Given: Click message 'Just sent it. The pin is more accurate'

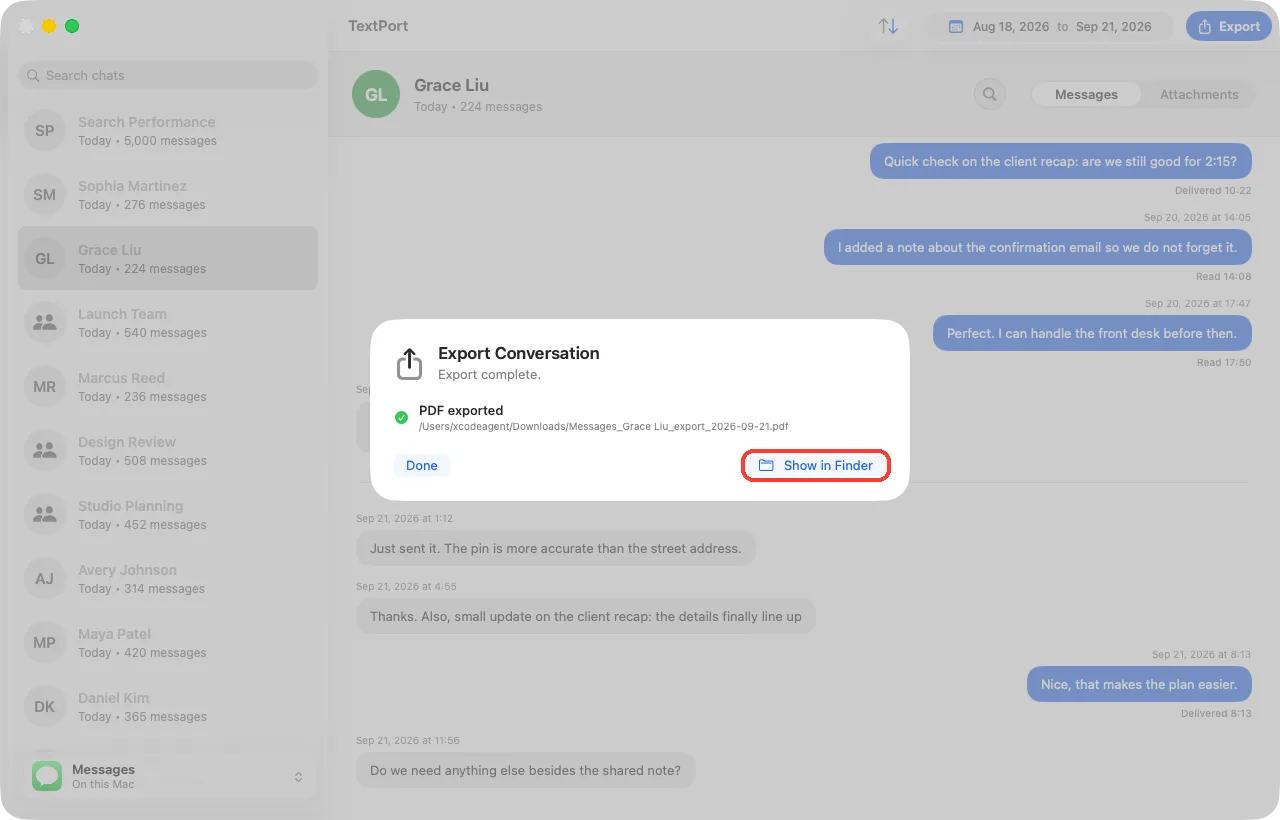Looking at the screenshot, I should pos(556,548).
